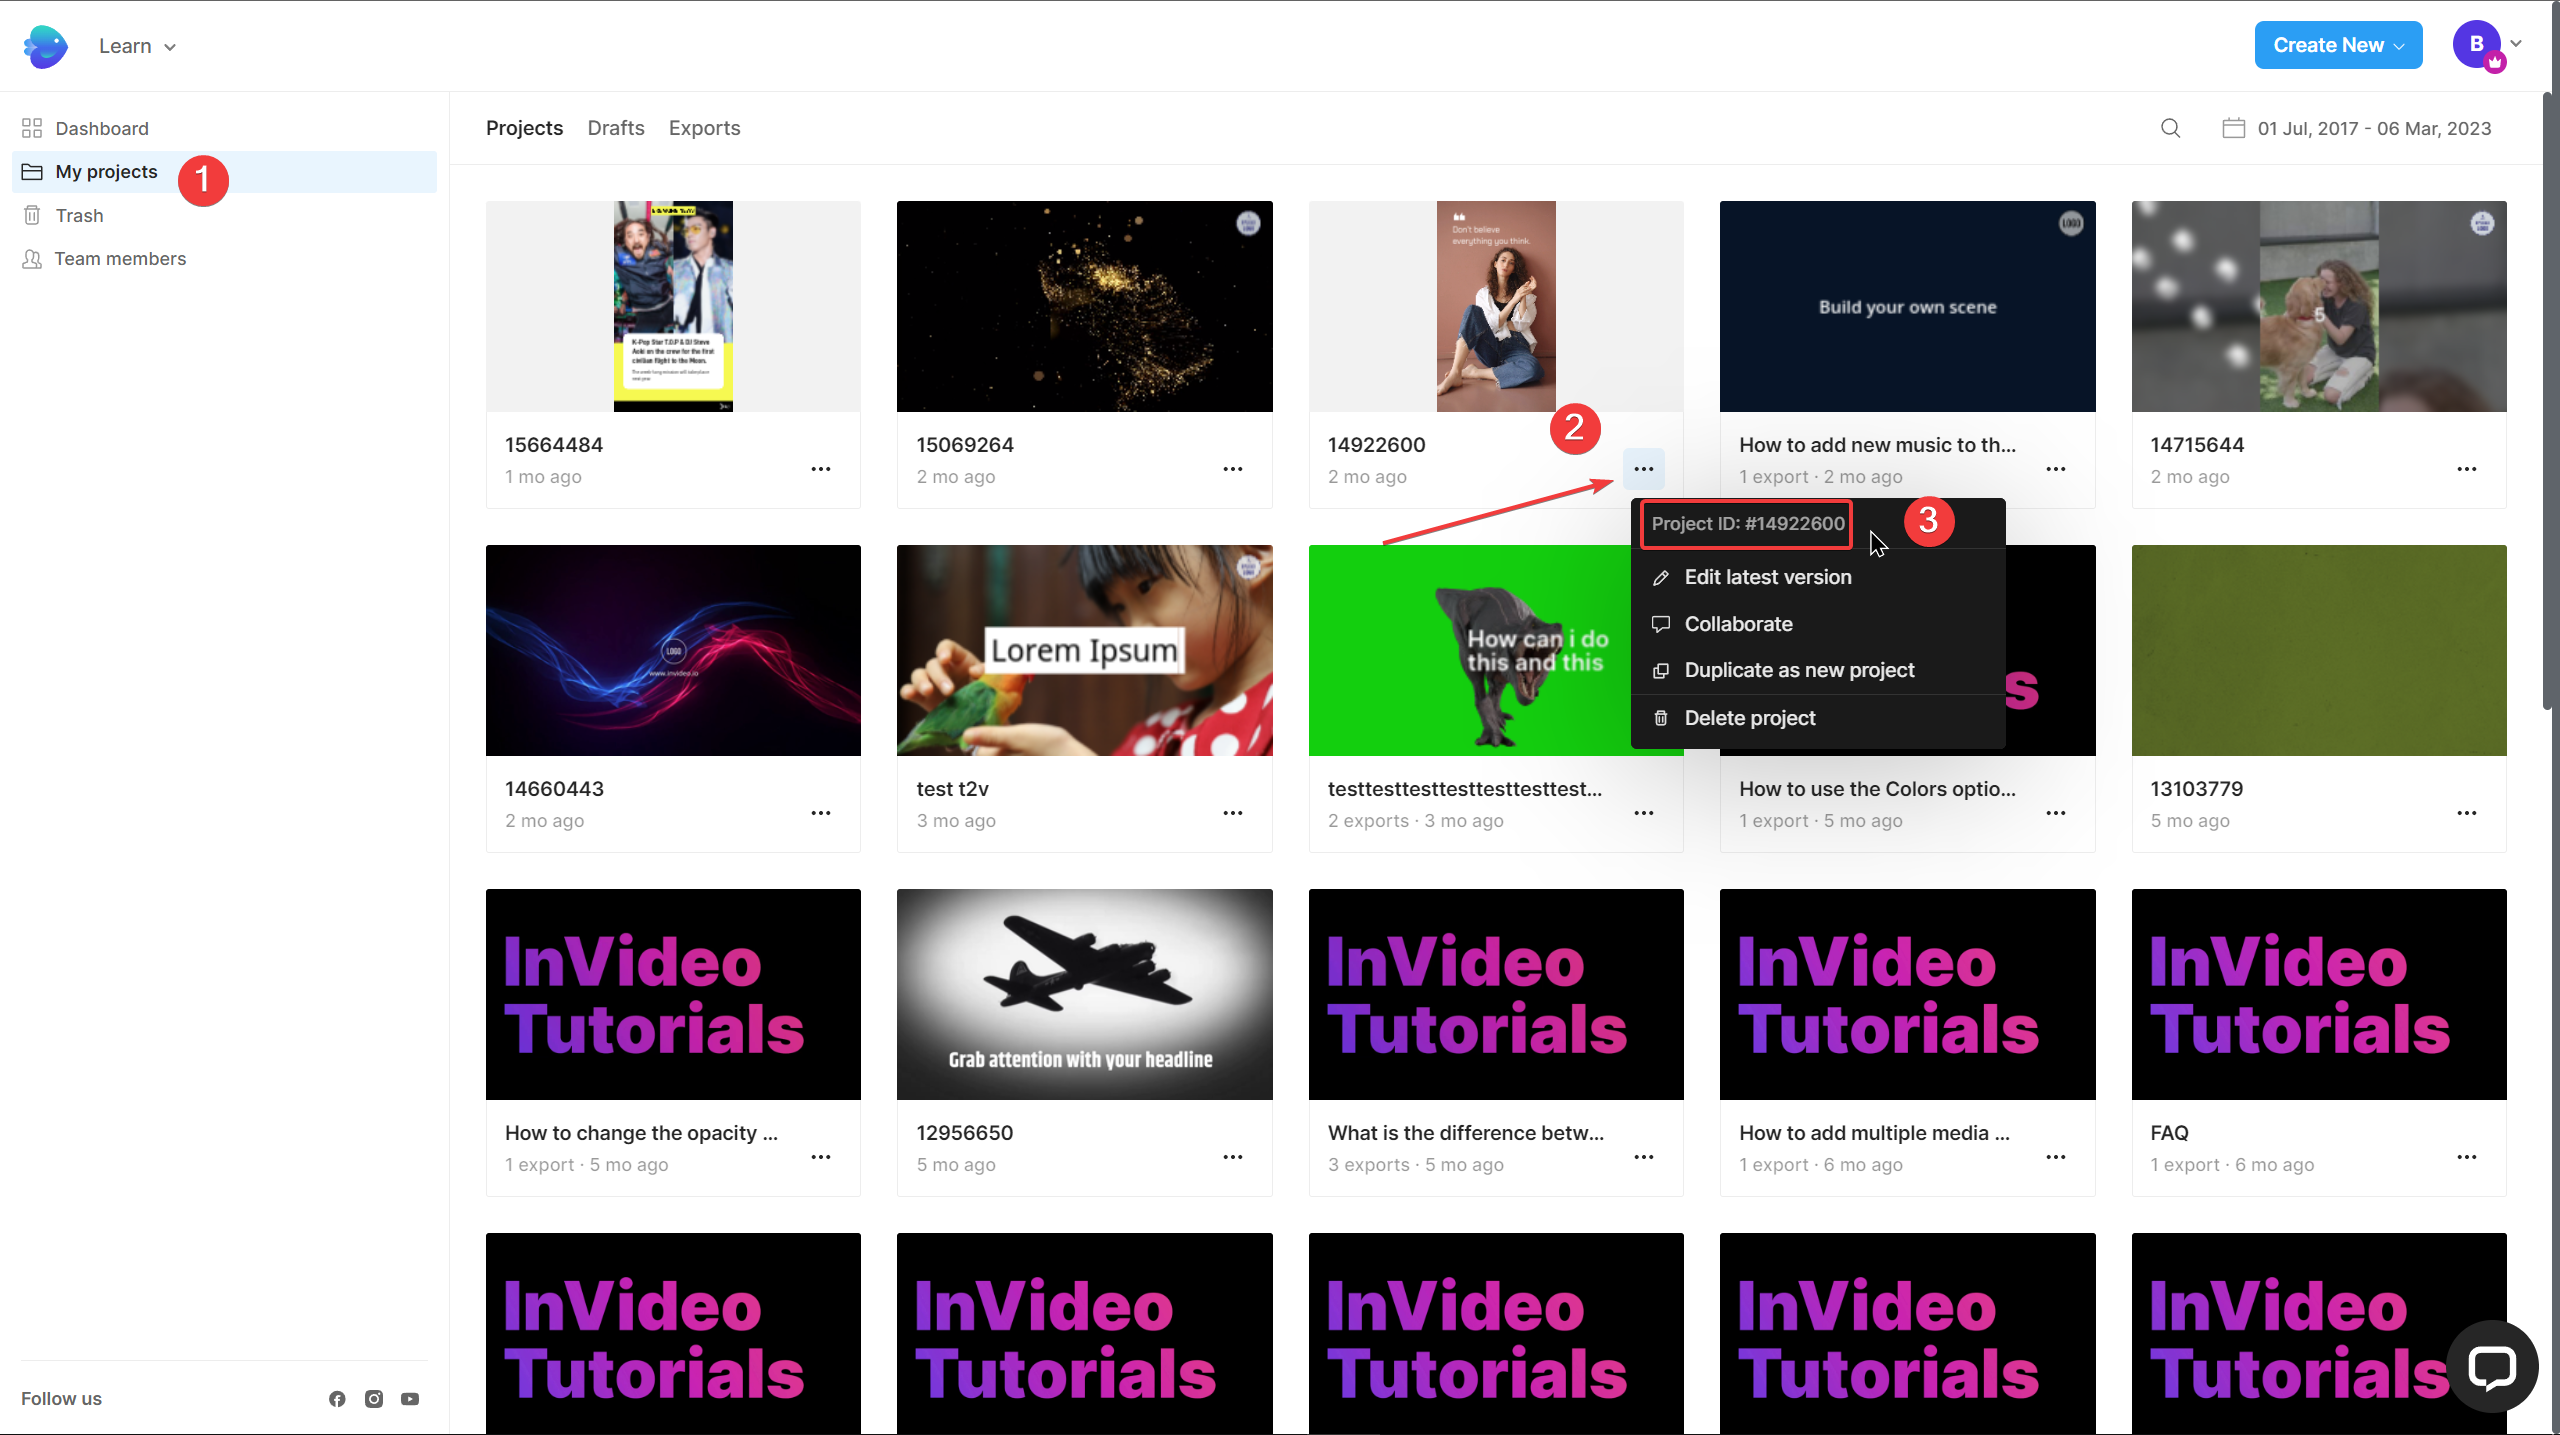Open thumbnail of How to change the opacity
Viewport: 2560px width, 1435px height.
673,994
